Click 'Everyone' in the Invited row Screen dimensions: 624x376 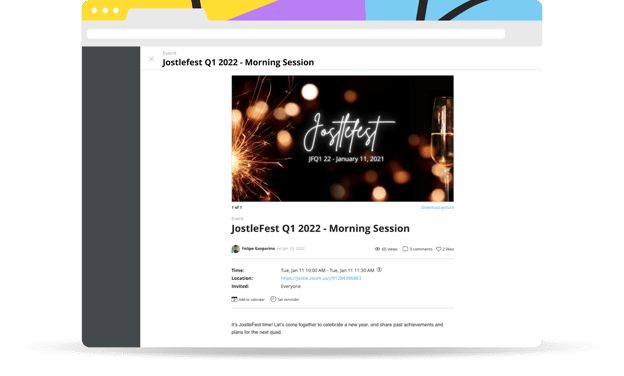point(291,286)
